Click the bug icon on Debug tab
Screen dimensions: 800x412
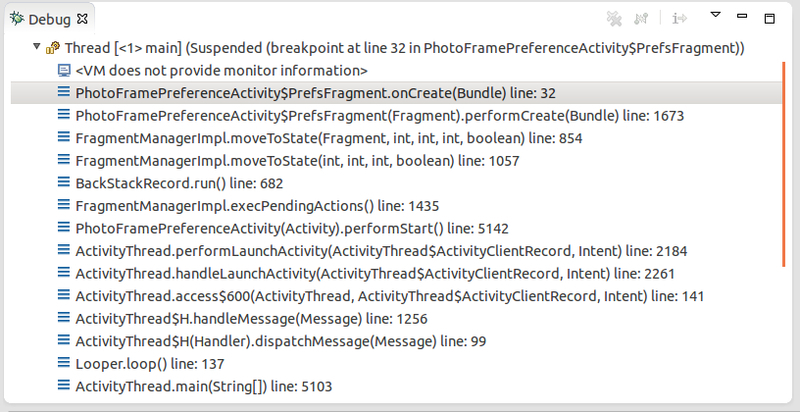(18, 19)
